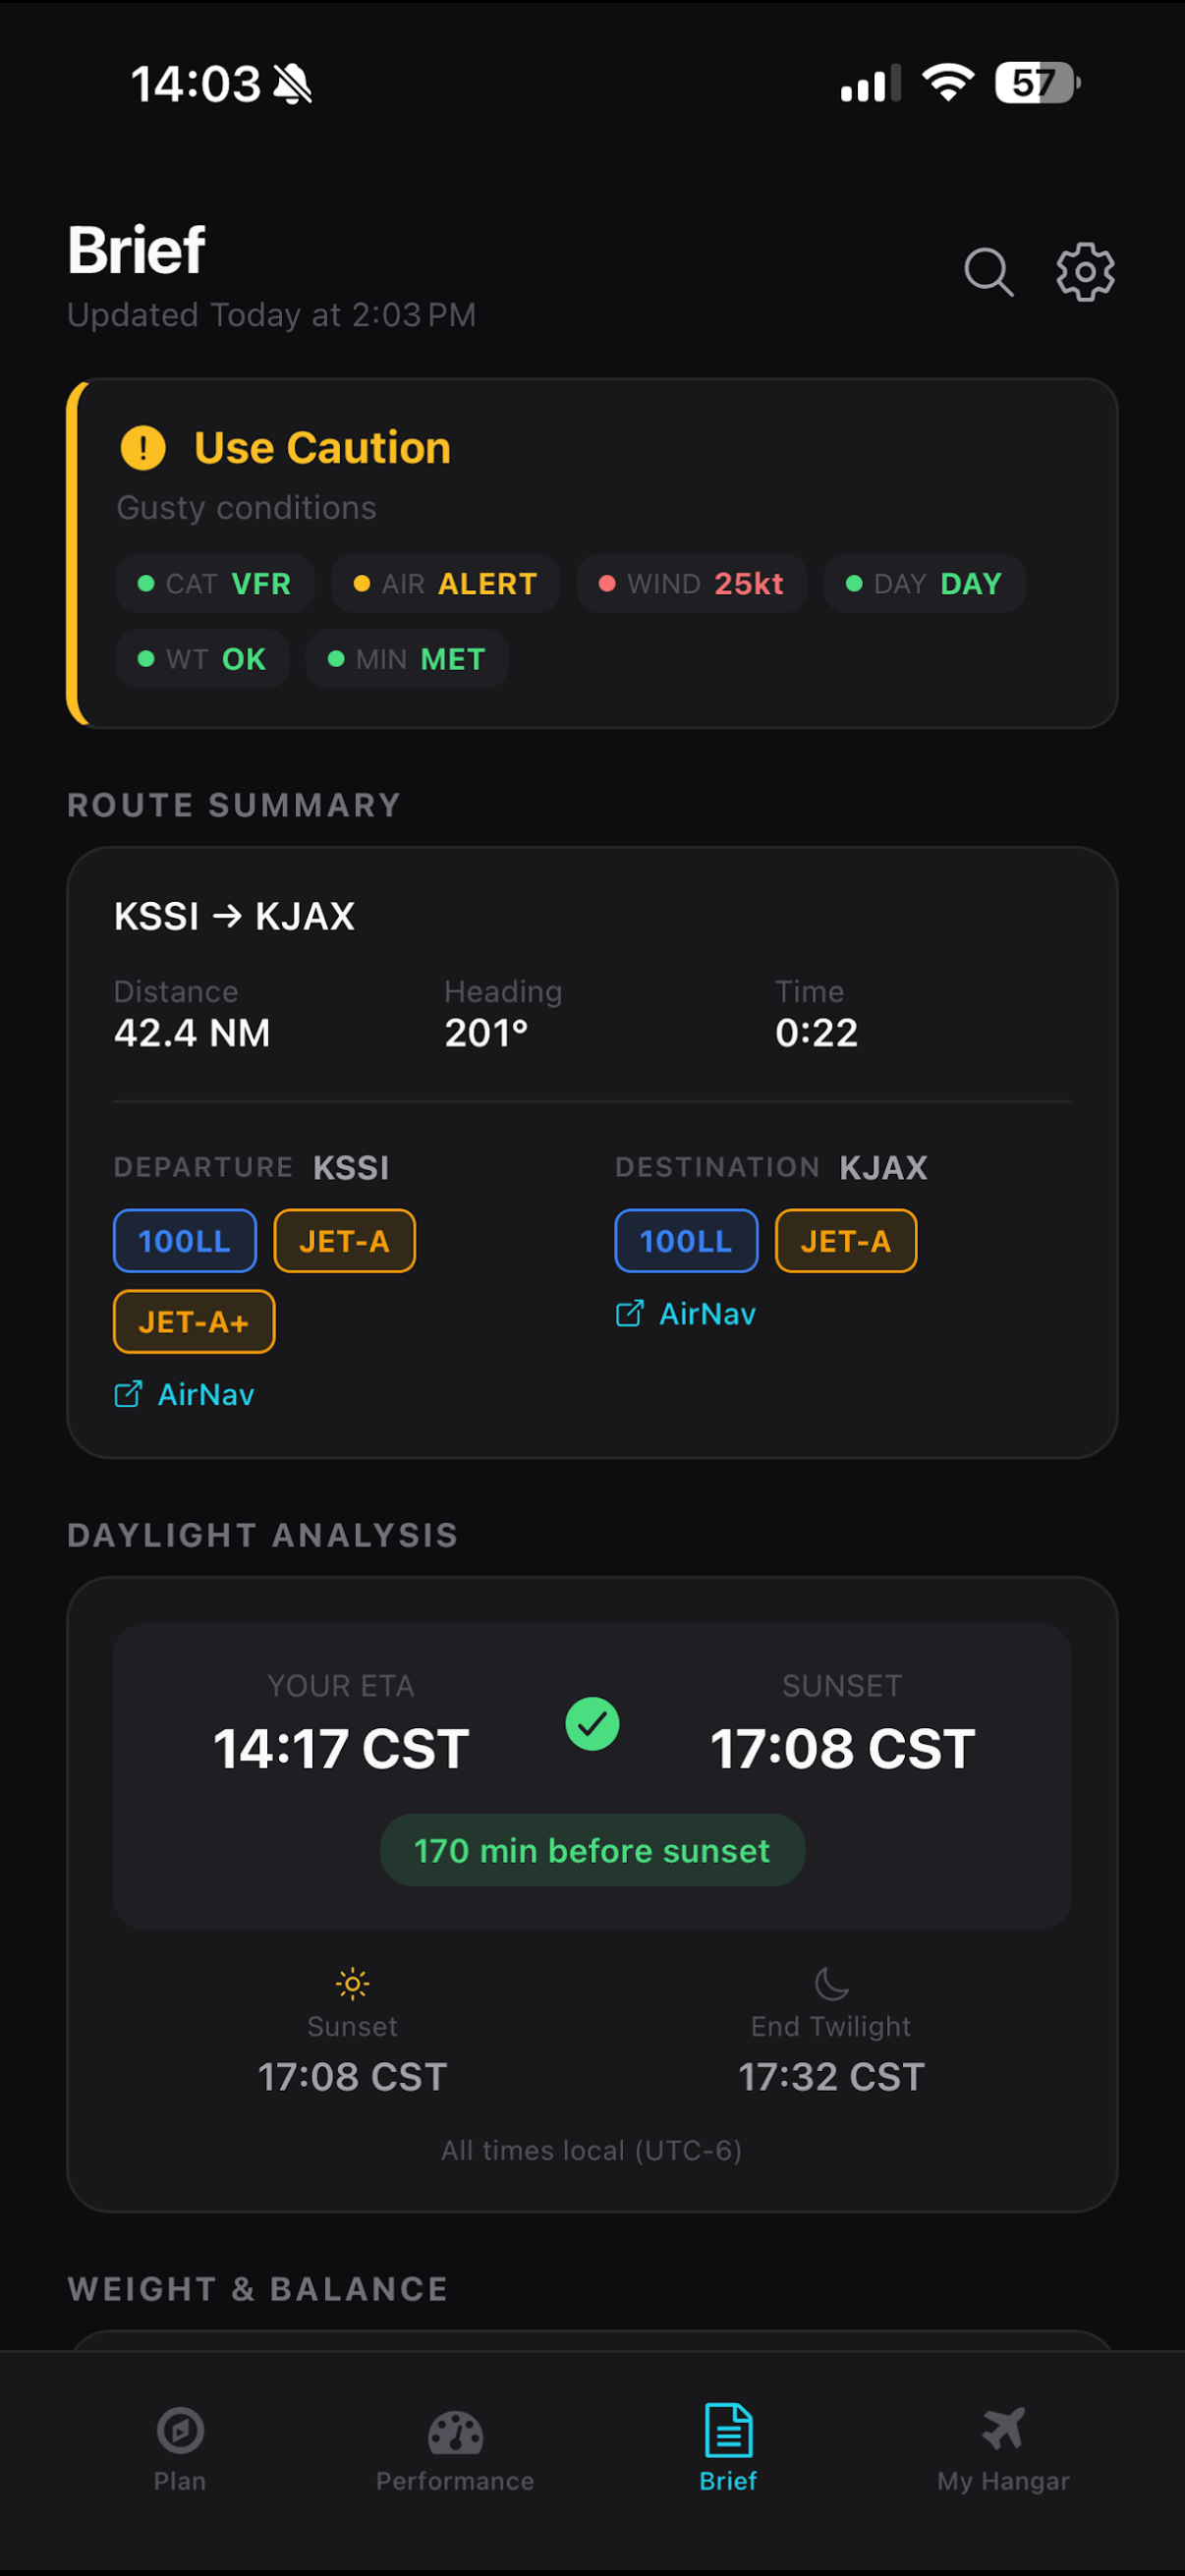
Task: Tap the My Hangar airplane icon
Action: 1003,2428
